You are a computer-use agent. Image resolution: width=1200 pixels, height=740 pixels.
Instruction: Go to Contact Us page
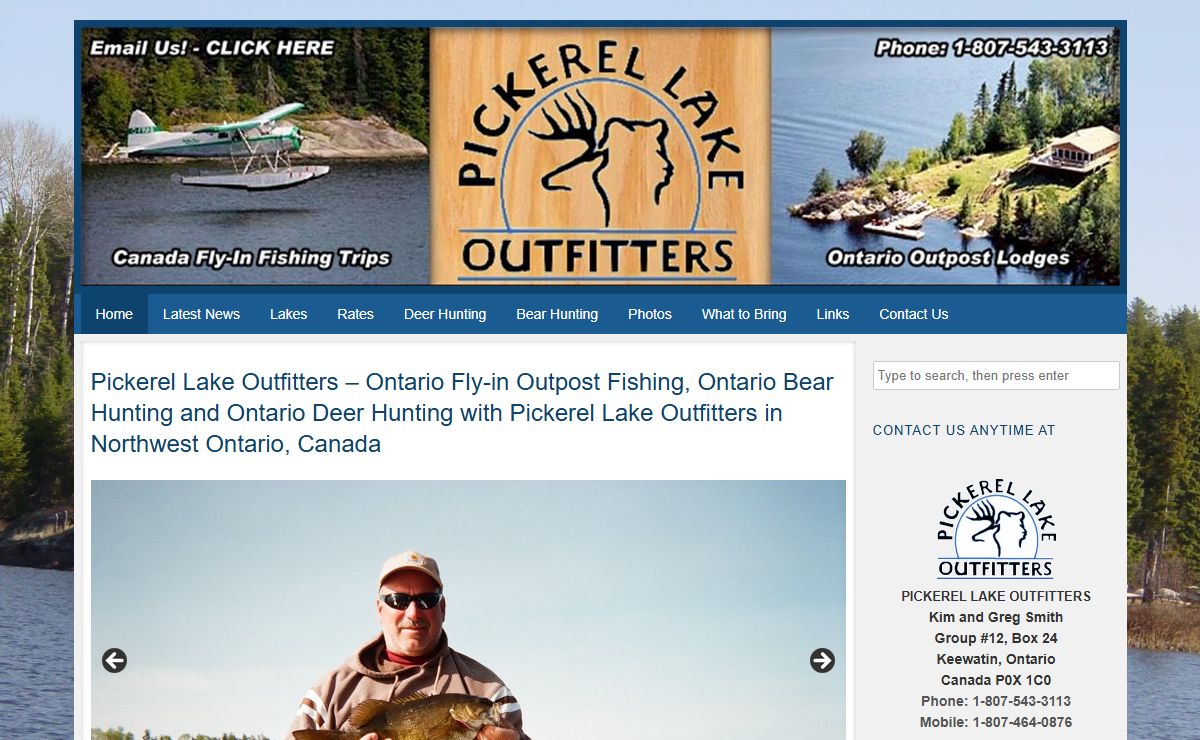(913, 314)
